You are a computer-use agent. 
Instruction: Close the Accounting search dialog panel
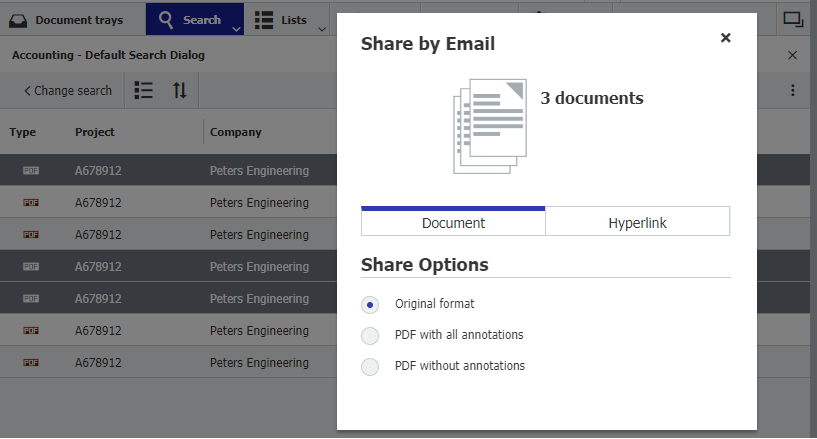(x=793, y=56)
